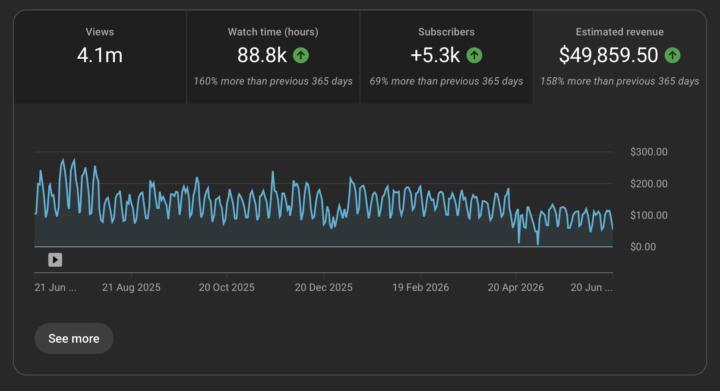Click the 4.1m views value
The image size is (720, 391).
[100, 56]
